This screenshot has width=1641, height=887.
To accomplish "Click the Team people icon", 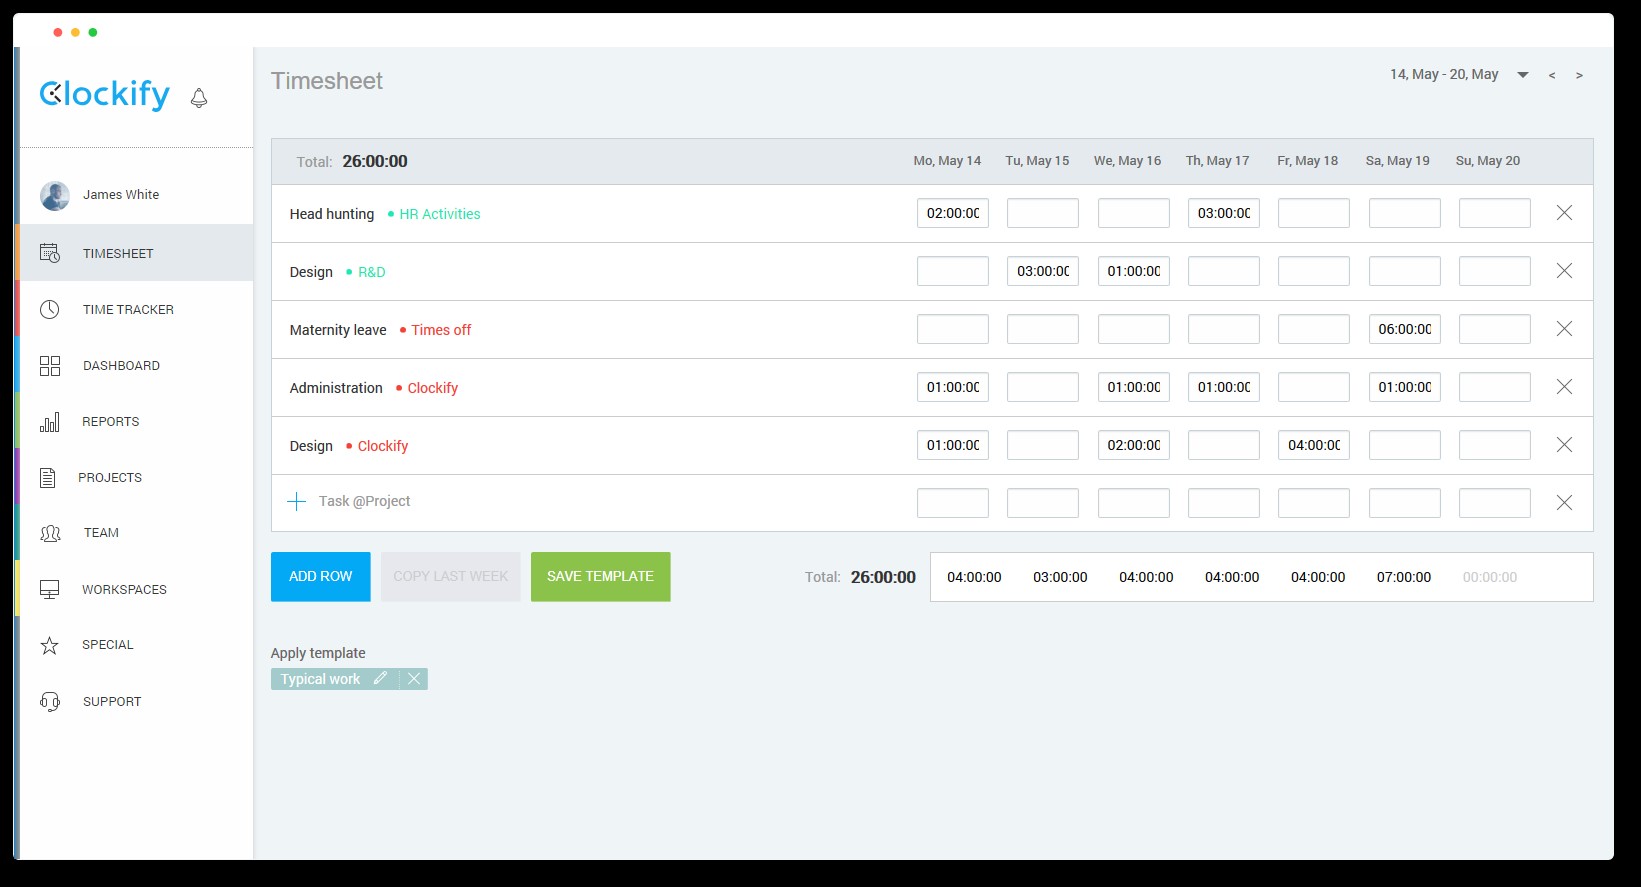I will point(50,533).
